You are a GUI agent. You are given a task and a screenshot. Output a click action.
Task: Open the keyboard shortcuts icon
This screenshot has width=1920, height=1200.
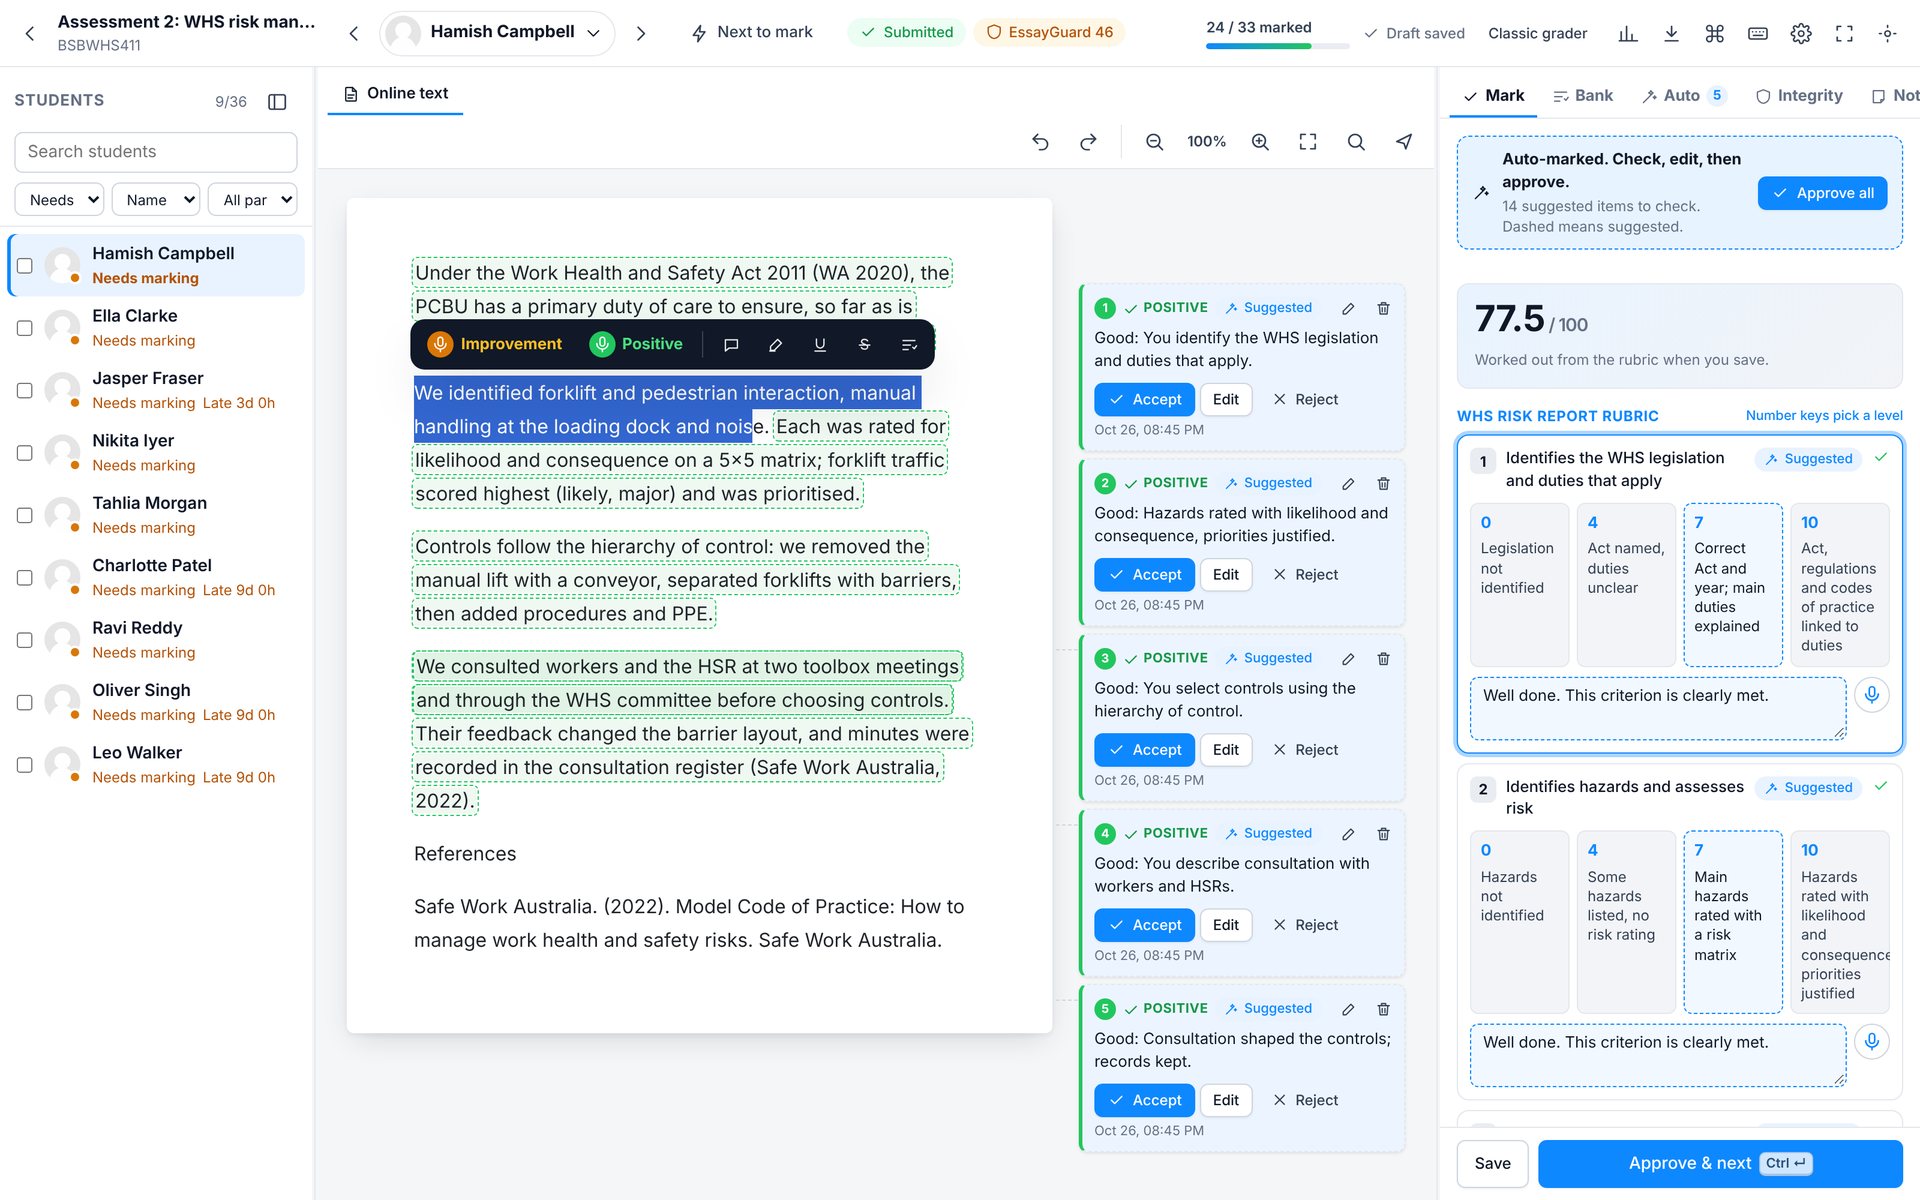1758,33
